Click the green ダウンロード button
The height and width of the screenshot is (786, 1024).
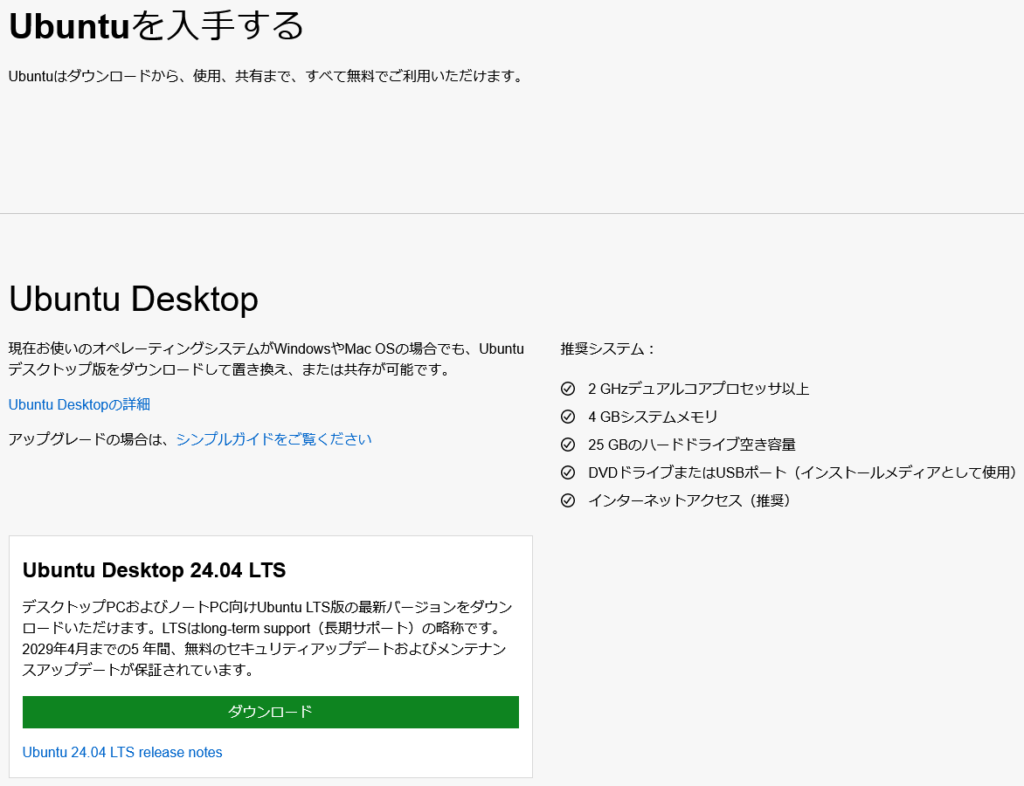[x=270, y=712]
